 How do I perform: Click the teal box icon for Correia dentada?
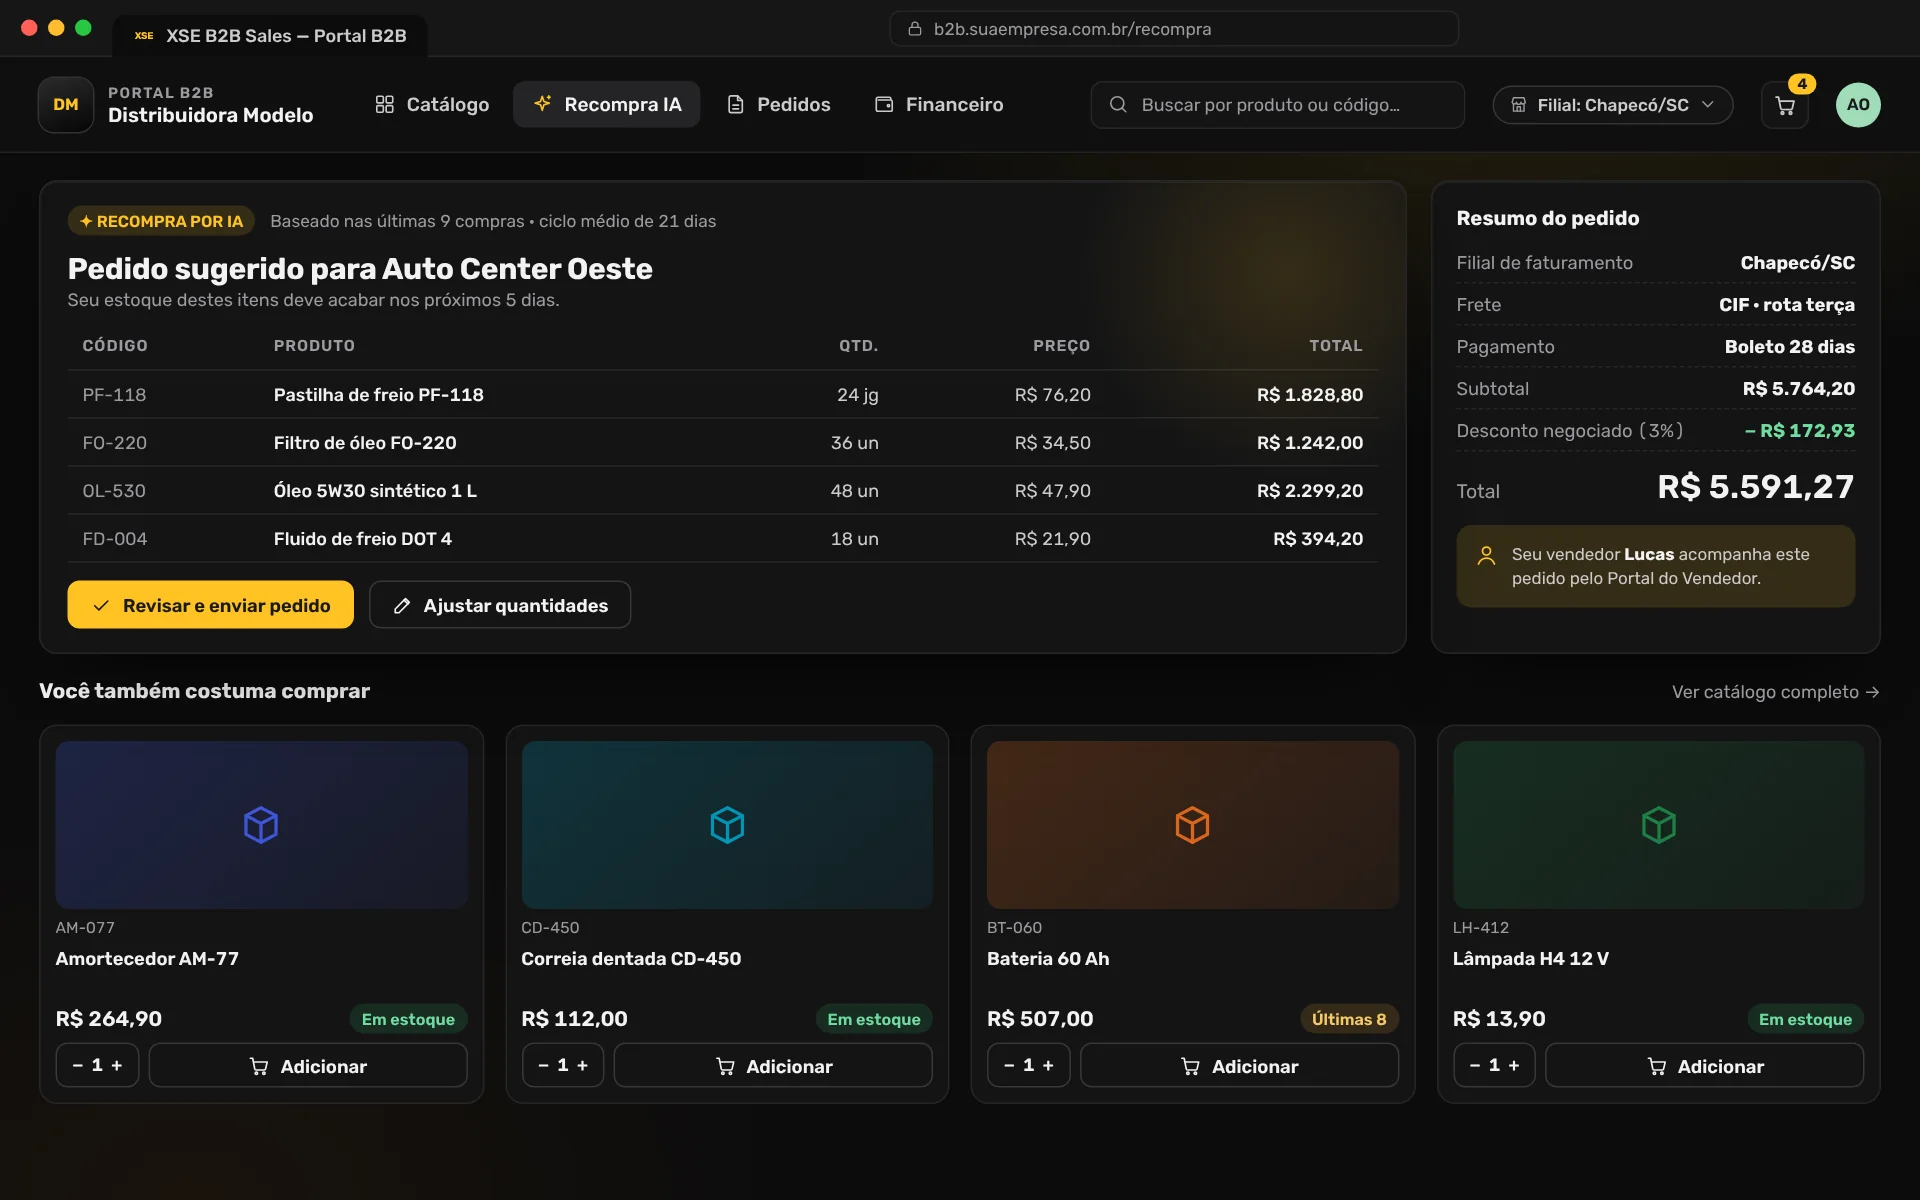(727, 825)
